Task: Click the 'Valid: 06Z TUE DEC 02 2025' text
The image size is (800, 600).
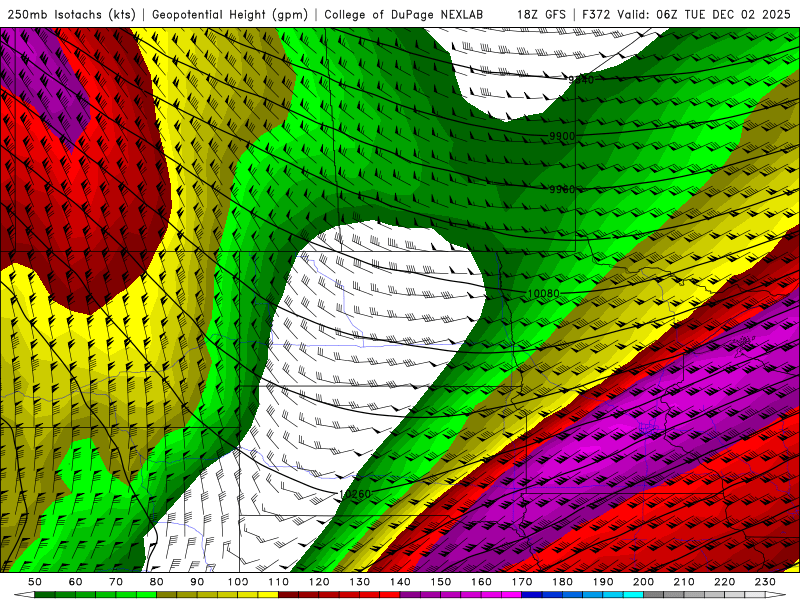Action: [x=704, y=14]
